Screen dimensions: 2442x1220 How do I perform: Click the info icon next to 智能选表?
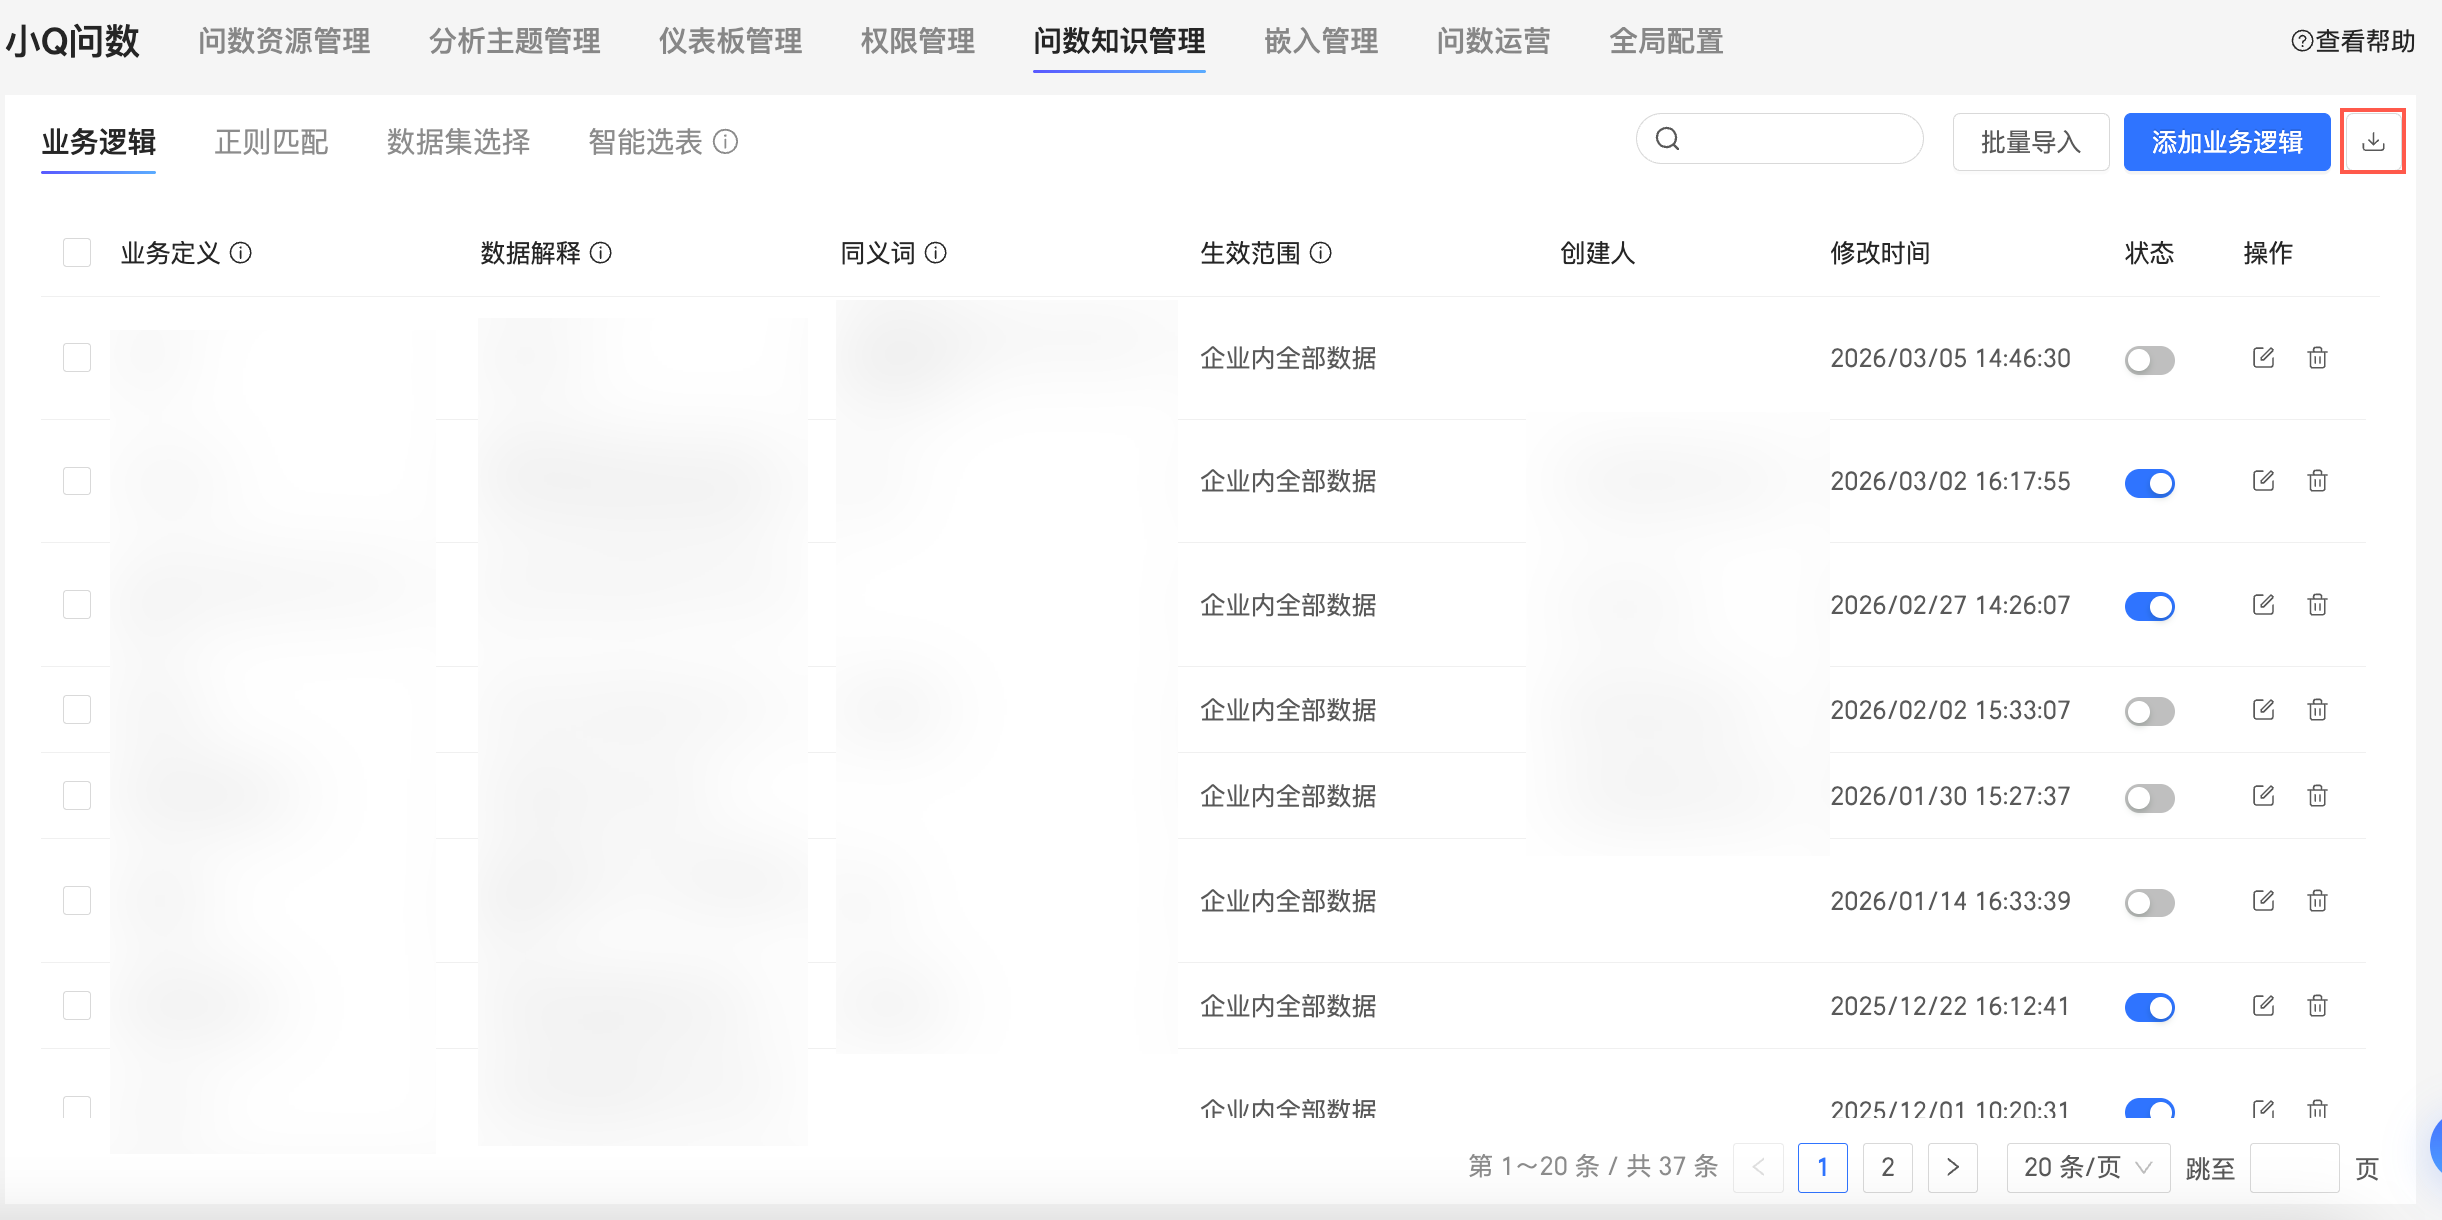tap(726, 142)
